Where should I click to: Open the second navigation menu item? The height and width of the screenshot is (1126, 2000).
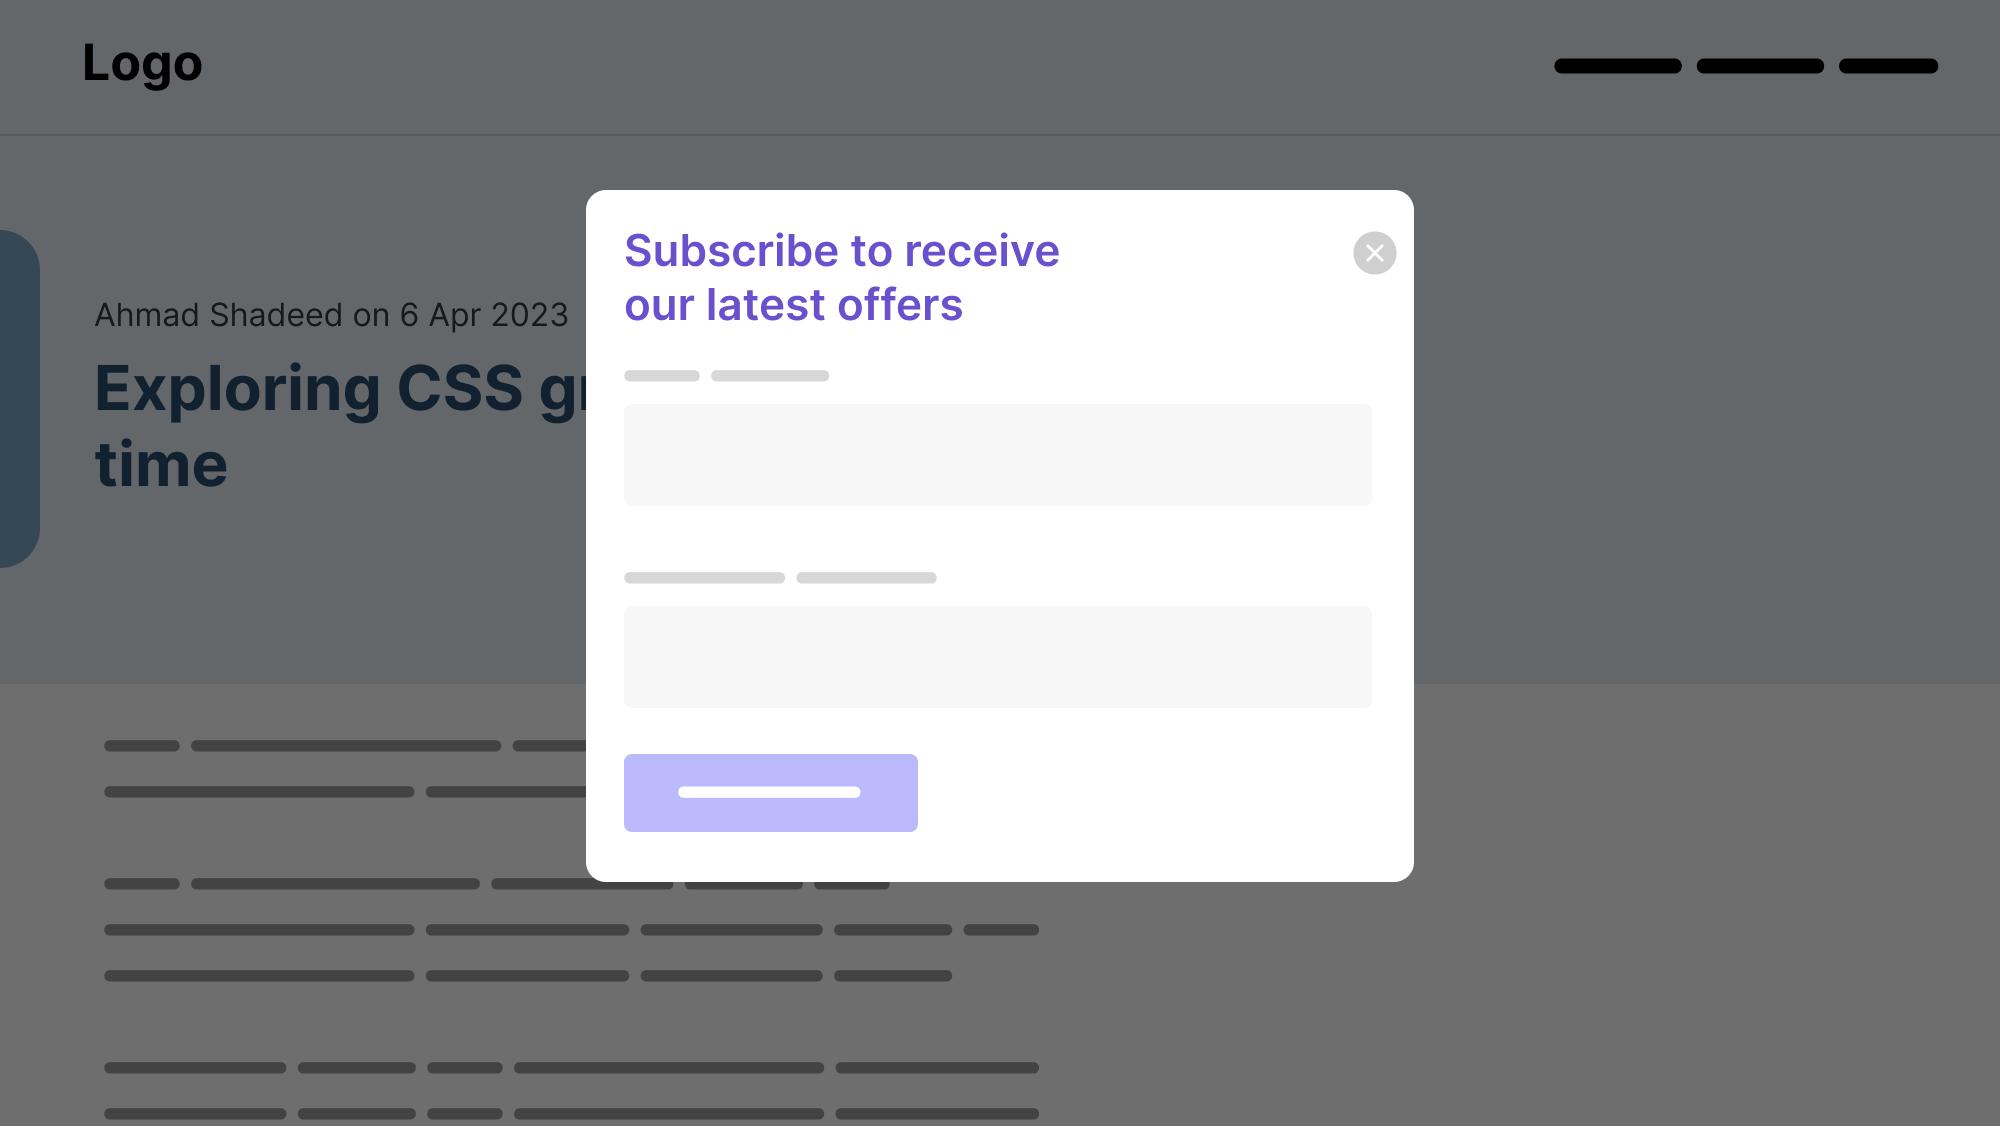click(1760, 66)
